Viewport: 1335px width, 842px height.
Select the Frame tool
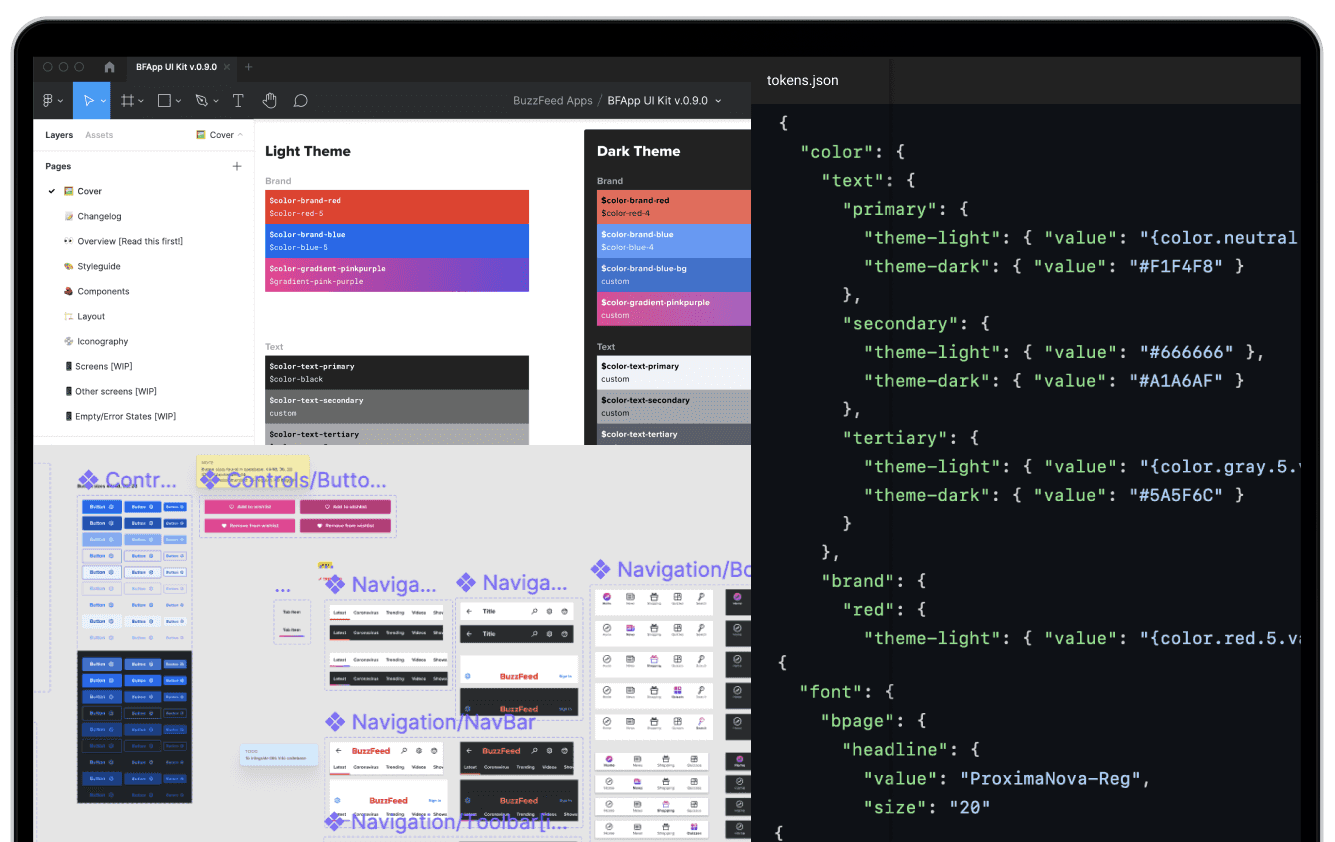pos(128,101)
